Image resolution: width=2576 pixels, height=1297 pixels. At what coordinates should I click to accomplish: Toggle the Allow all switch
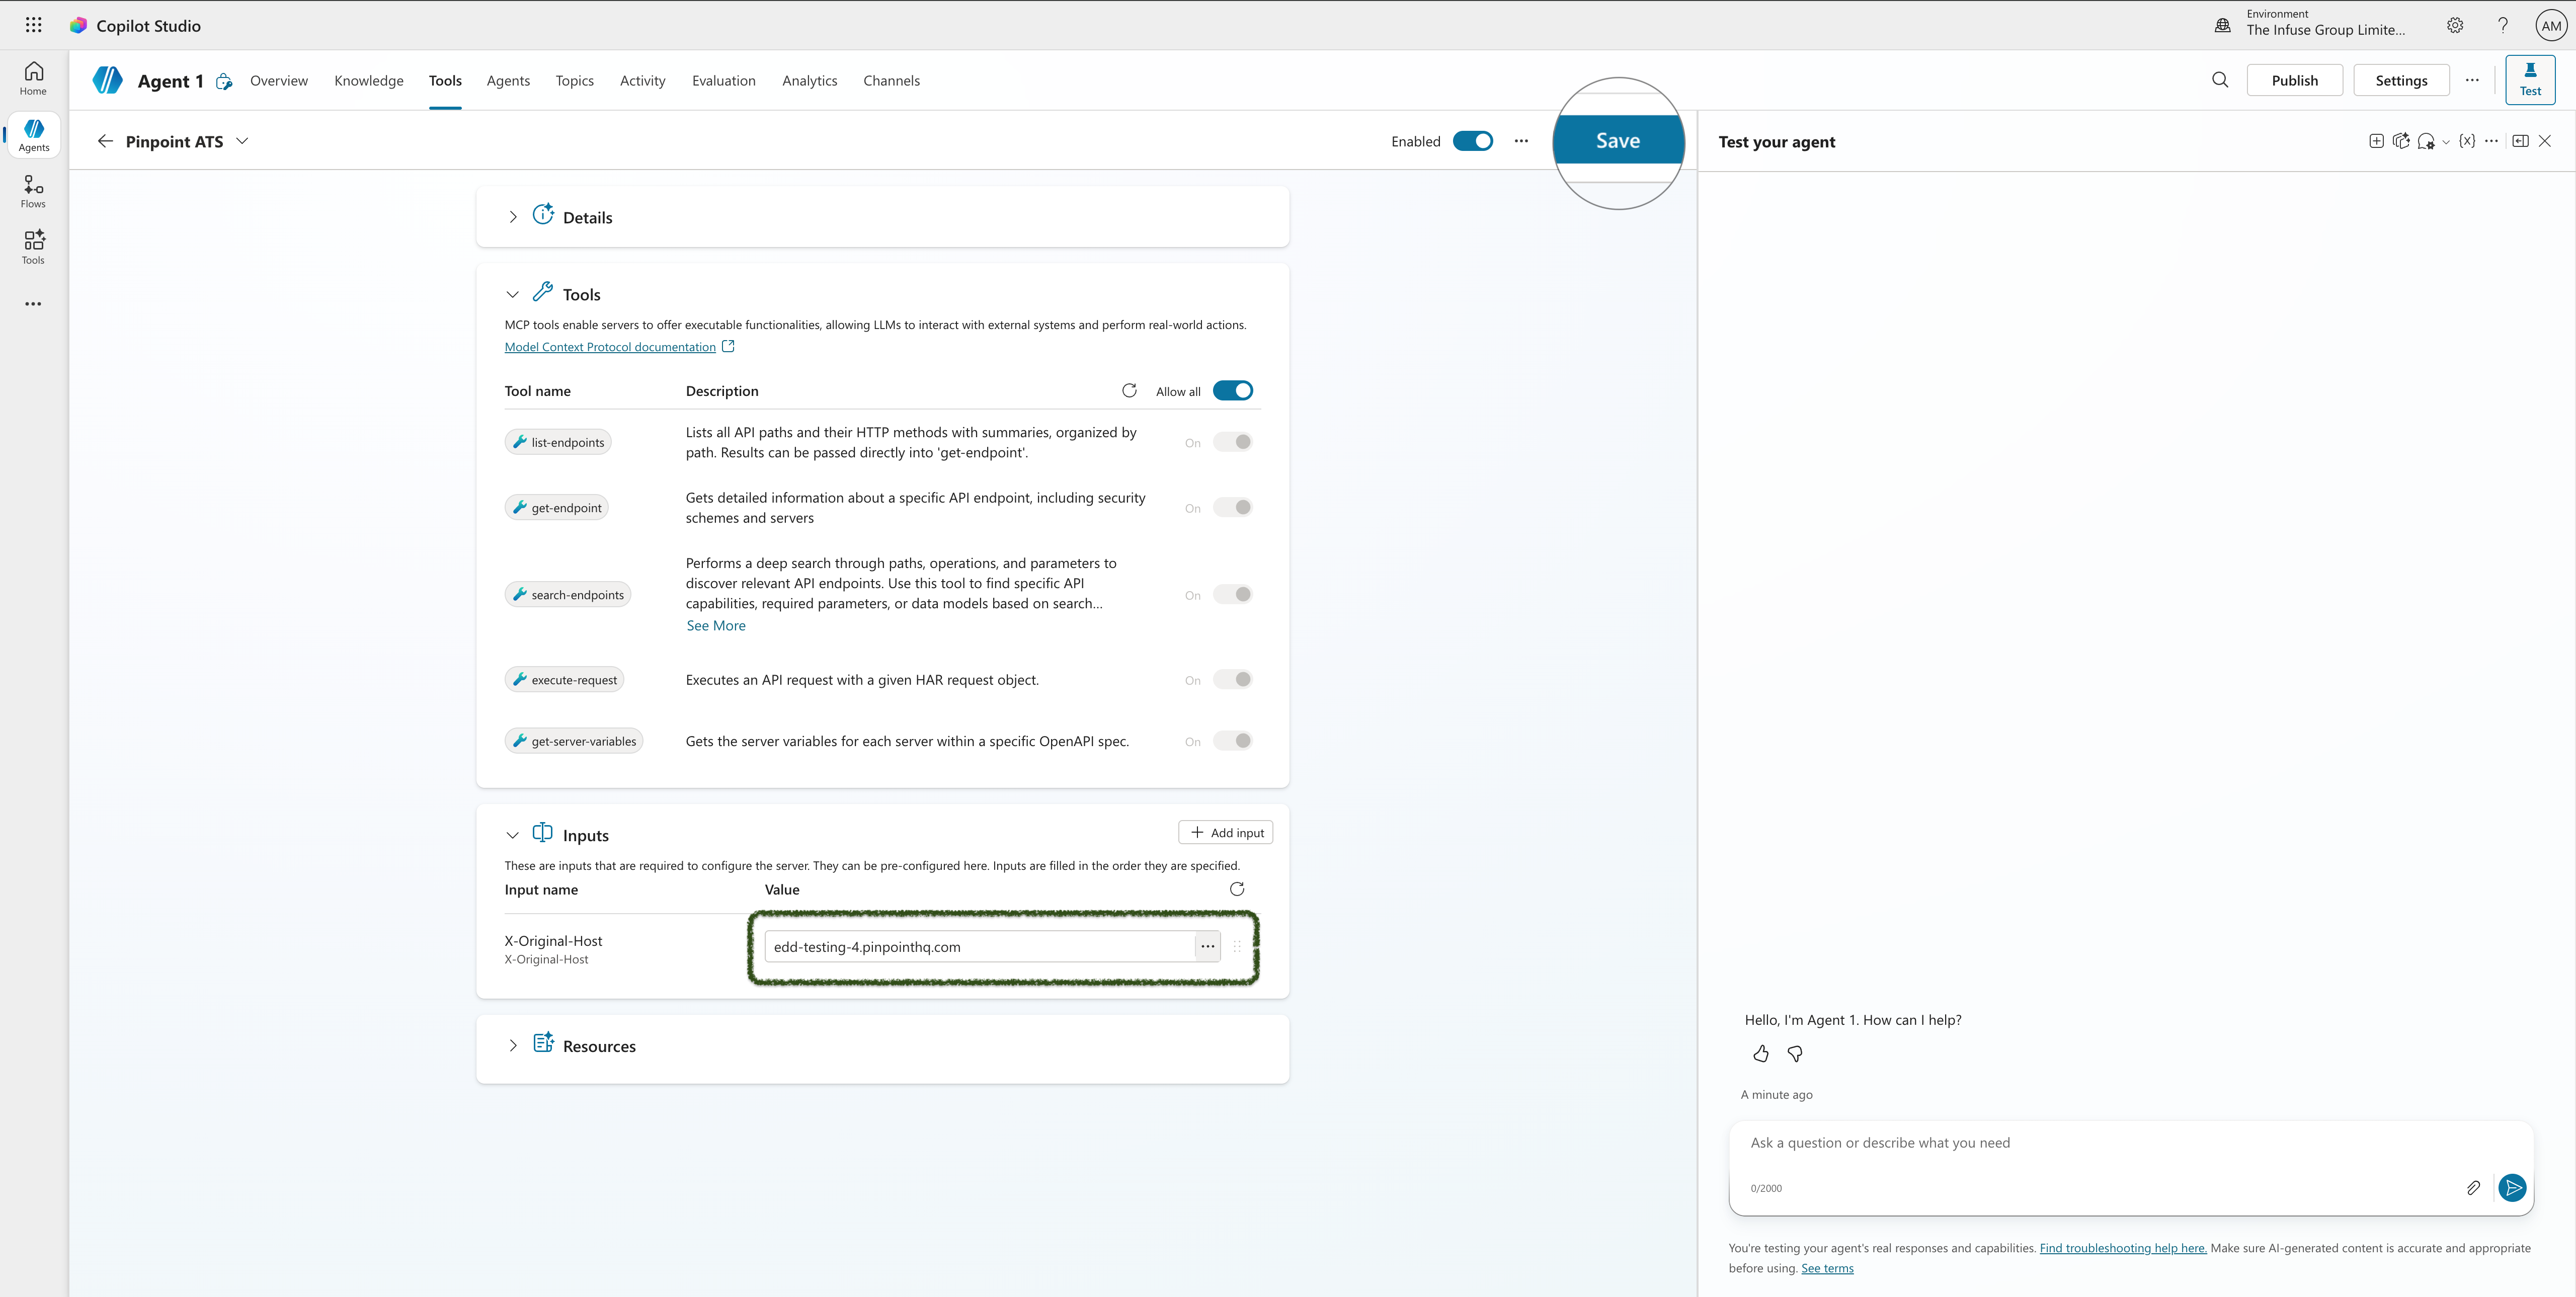pyautogui.click(x=1232, y=391)
